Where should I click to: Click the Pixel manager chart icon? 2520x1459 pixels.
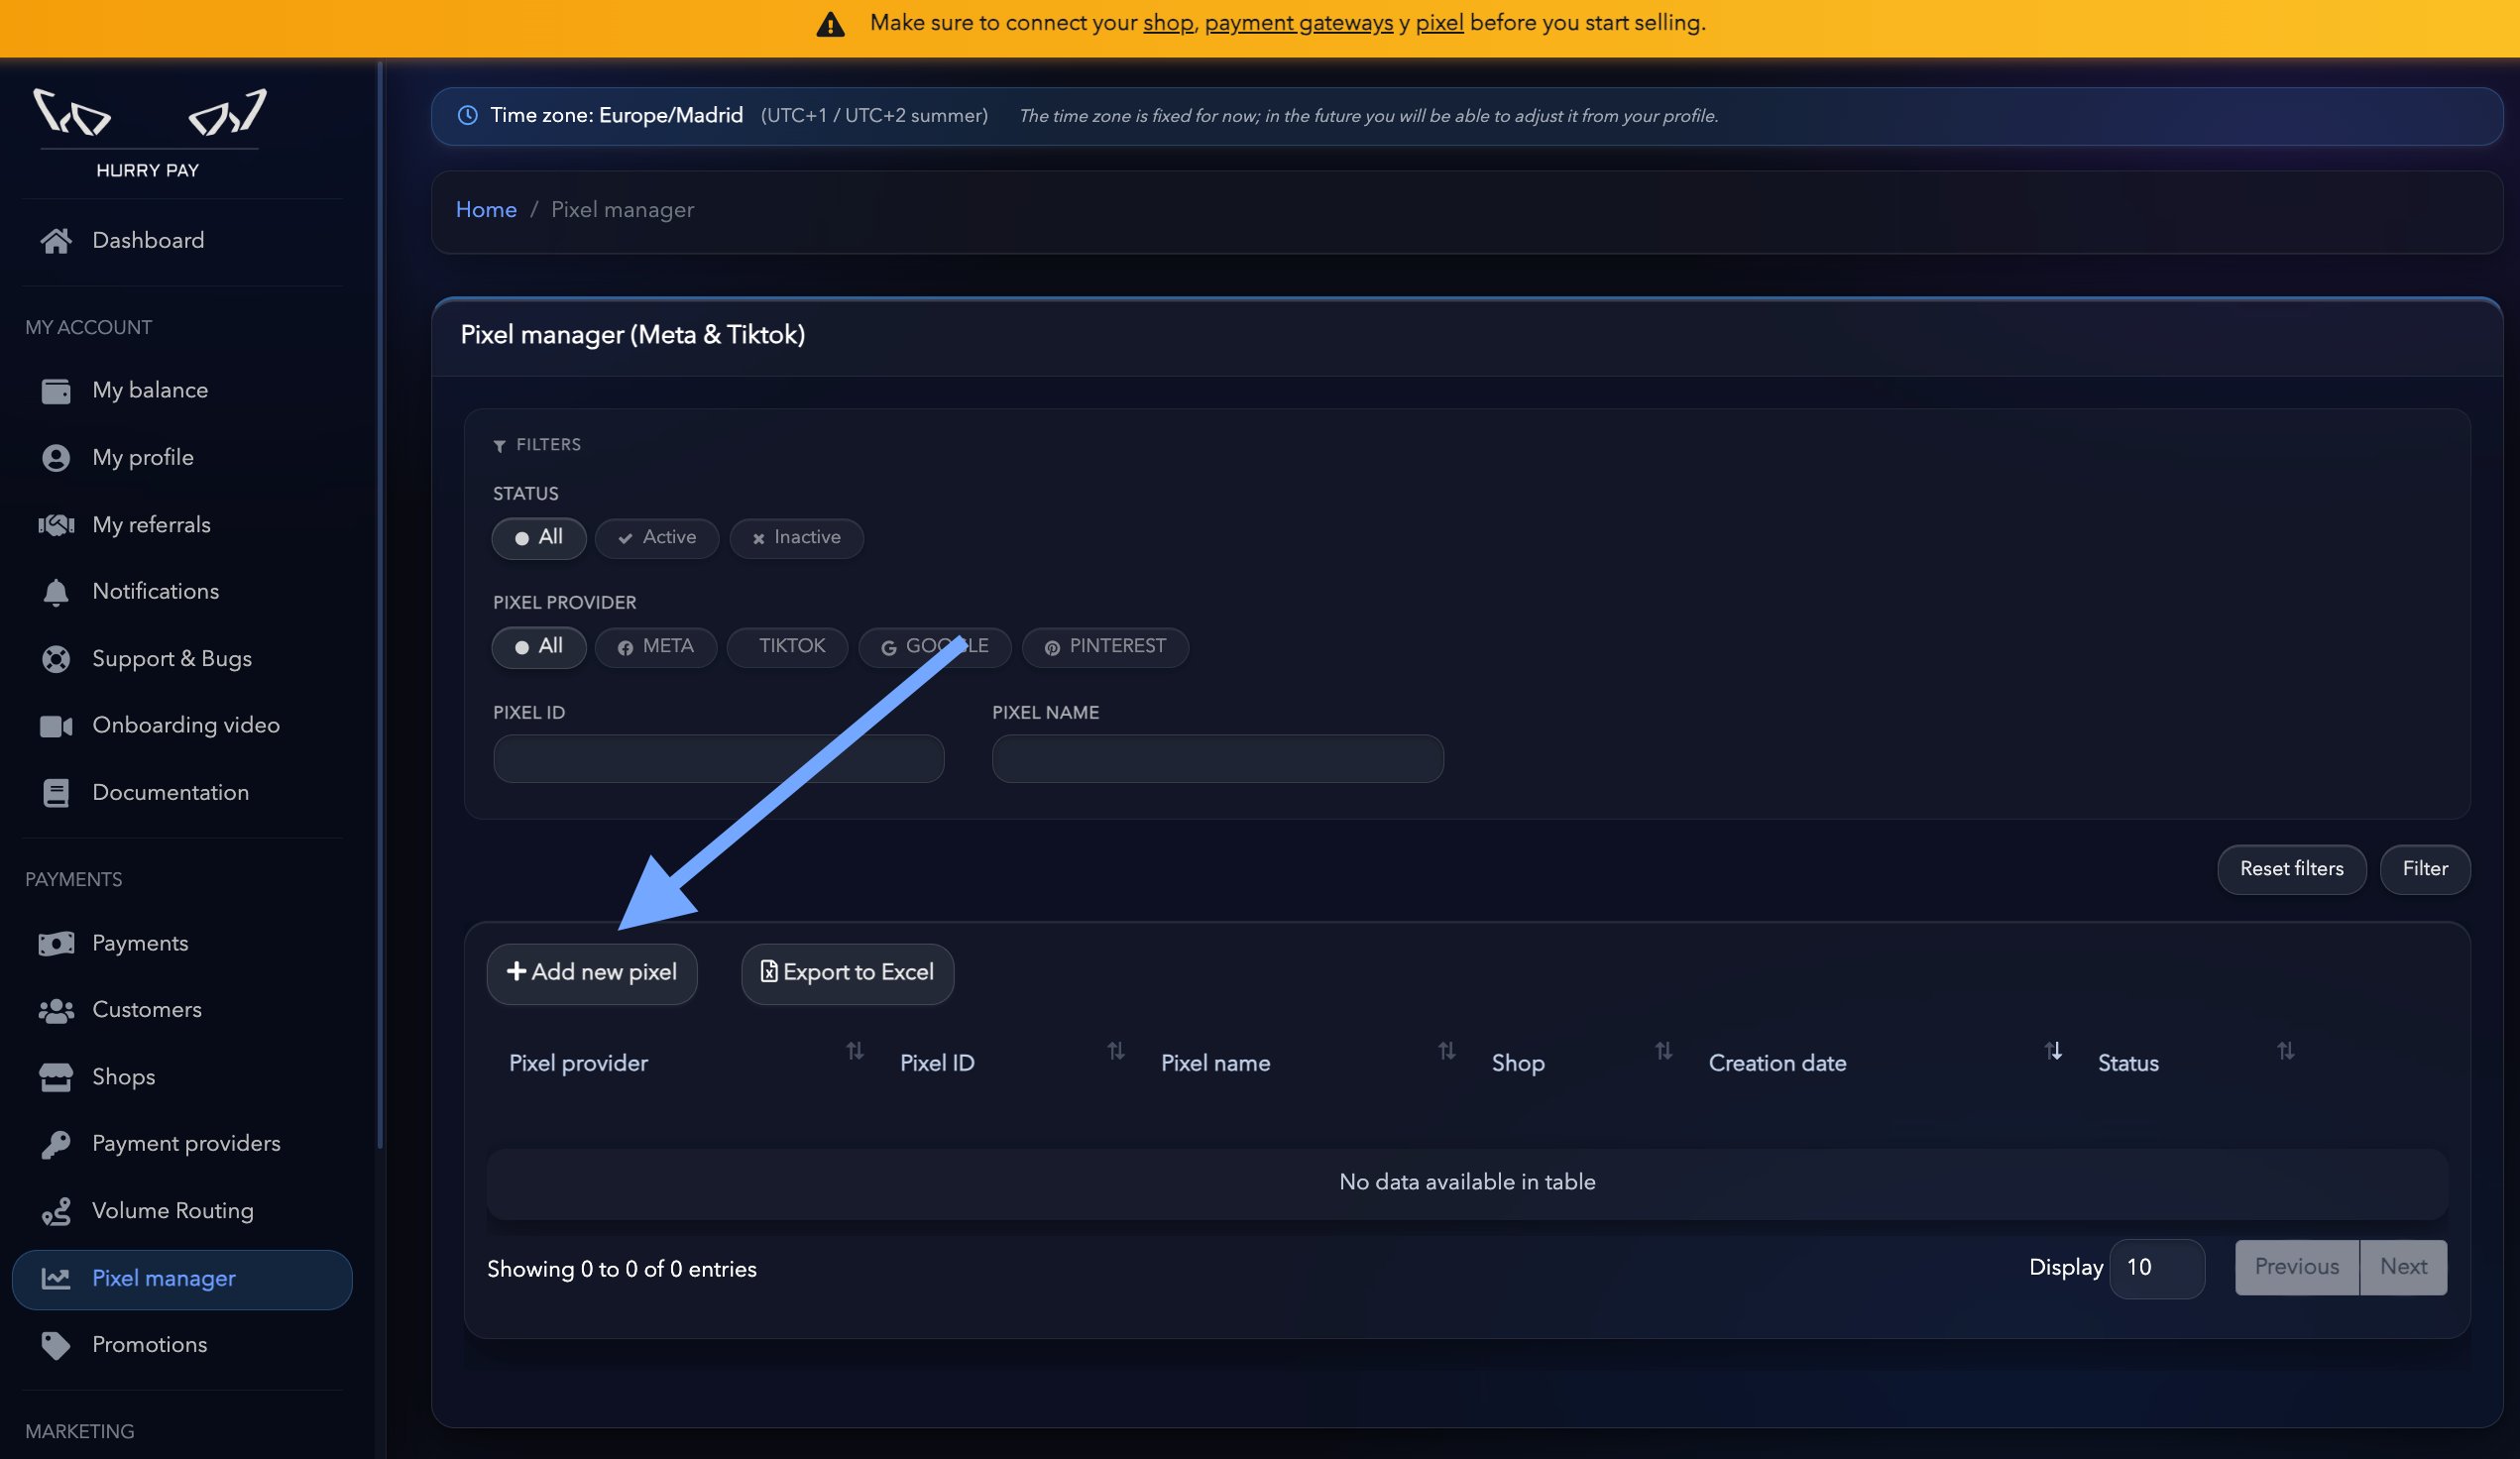56,1278
